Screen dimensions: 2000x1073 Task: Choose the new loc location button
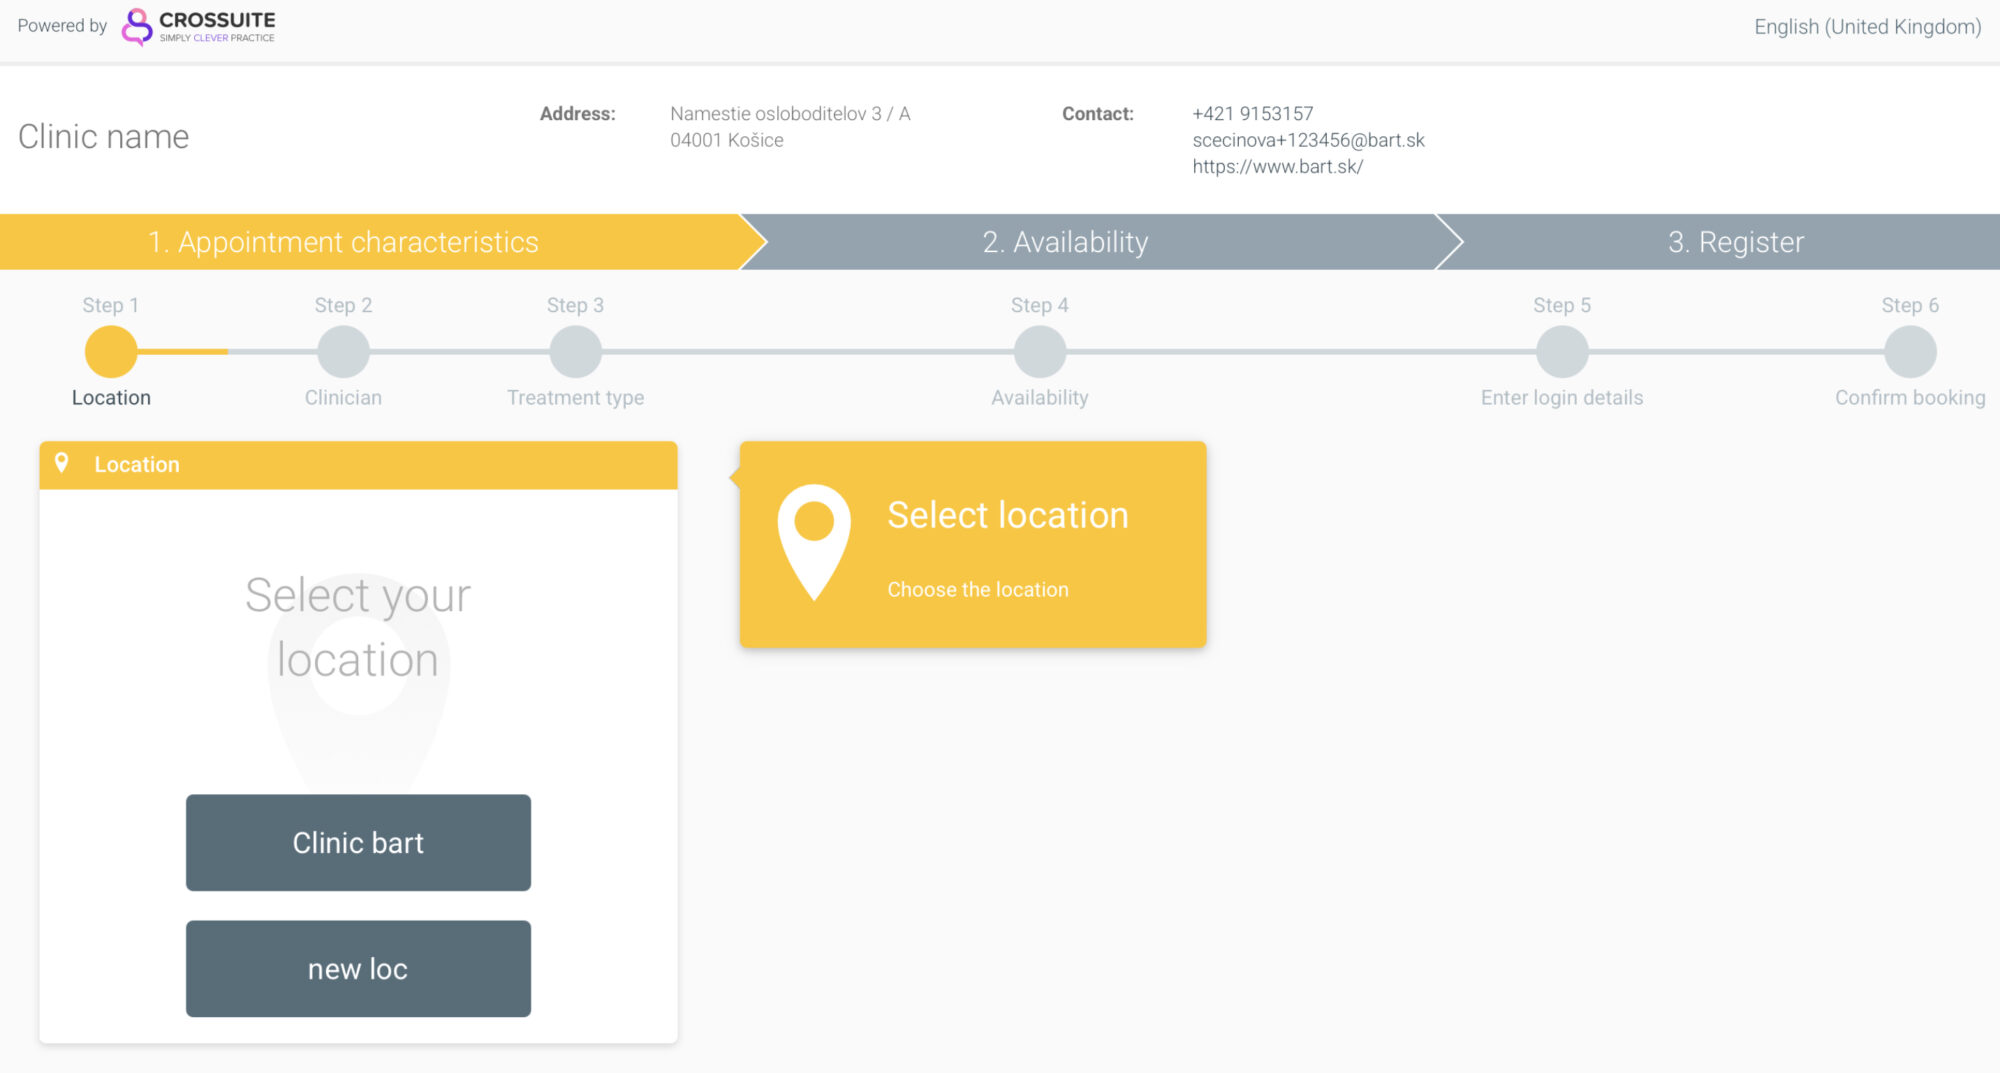358,968
